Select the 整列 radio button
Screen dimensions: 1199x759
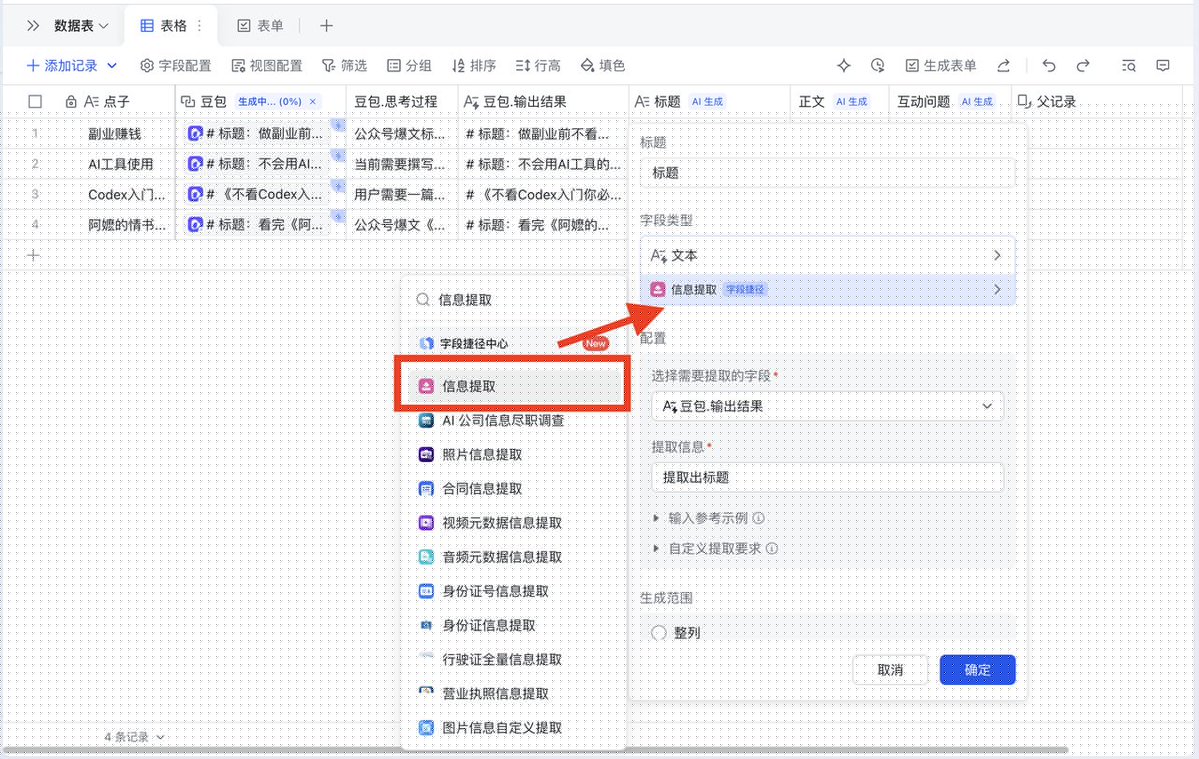coord(658,633)
